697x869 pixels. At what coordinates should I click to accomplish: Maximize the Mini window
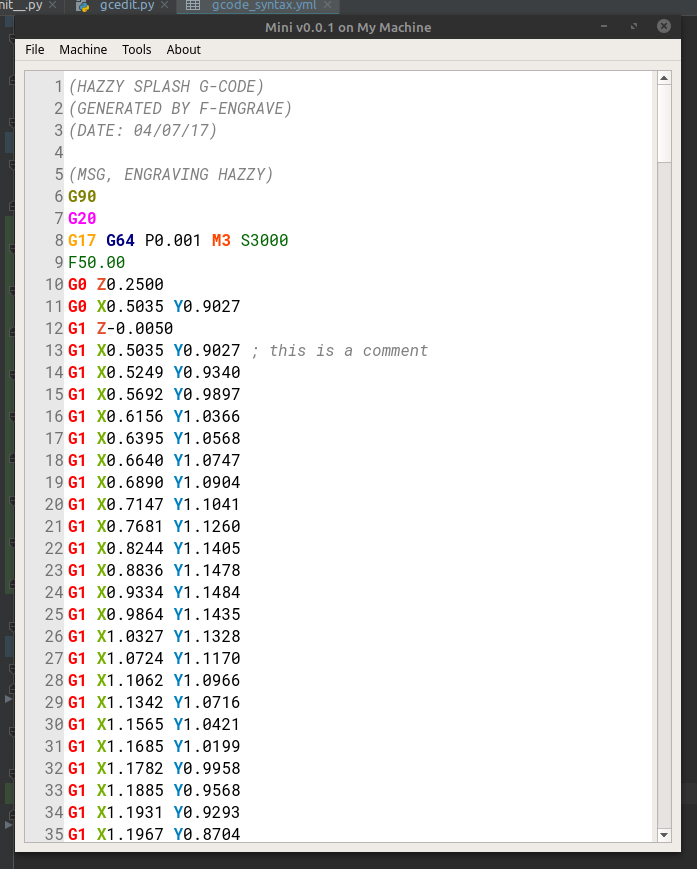pyautogui.click(x=634, y=27)
